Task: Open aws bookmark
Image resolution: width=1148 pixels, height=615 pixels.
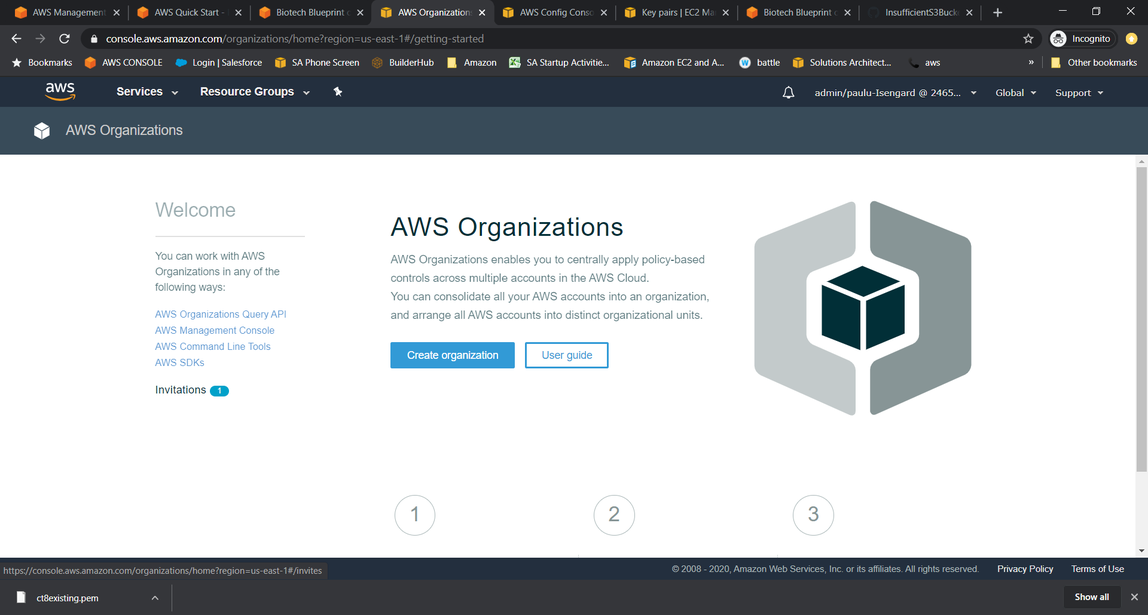Action: 925,63
